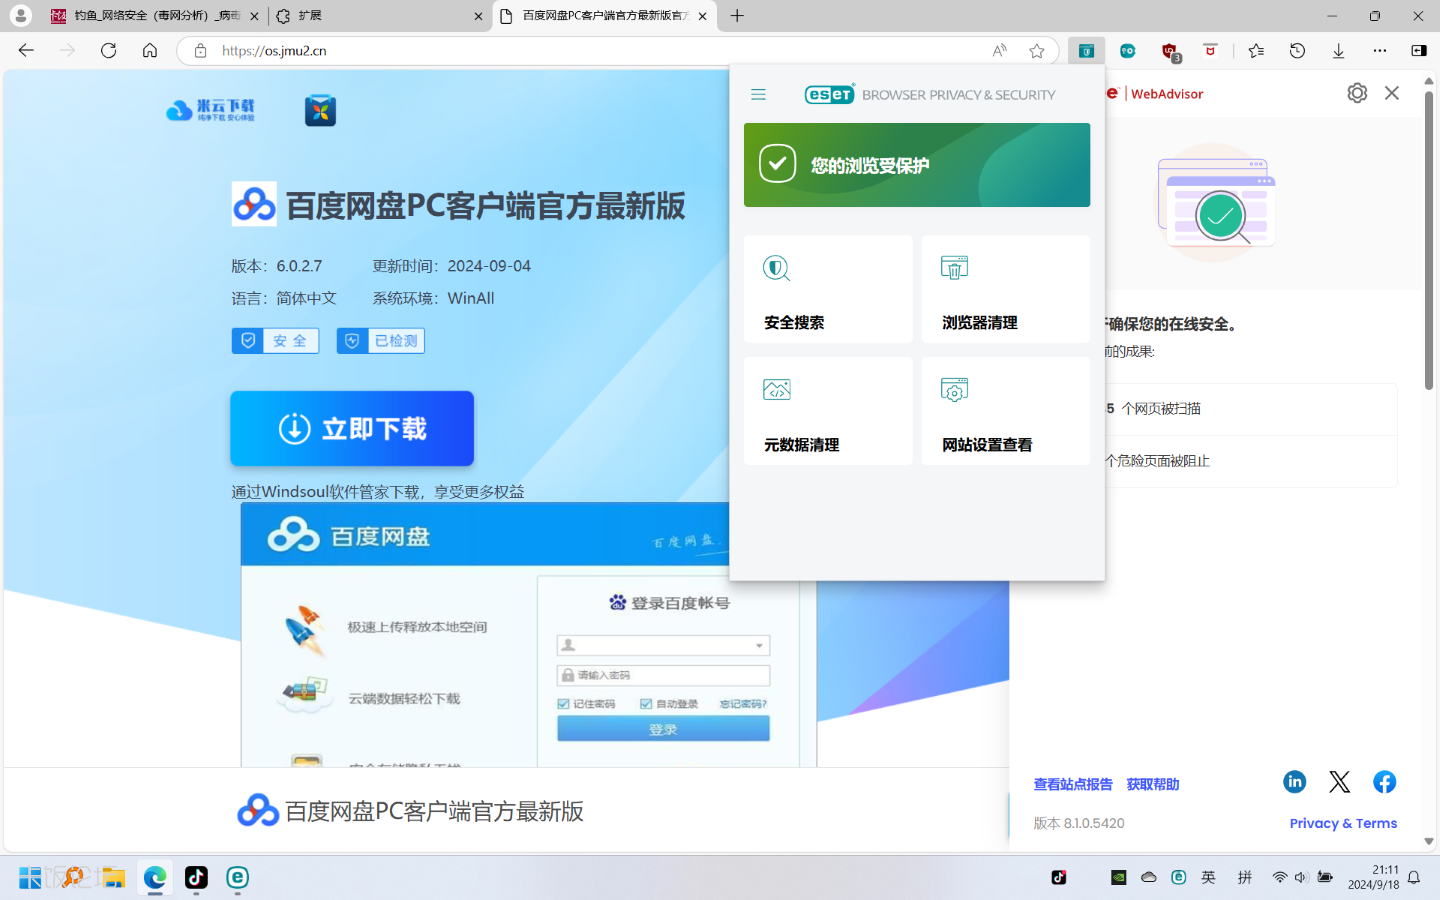Open the ESET popup hamburger menu
This screenshot has height=900, width=1440.
(758, 94)
